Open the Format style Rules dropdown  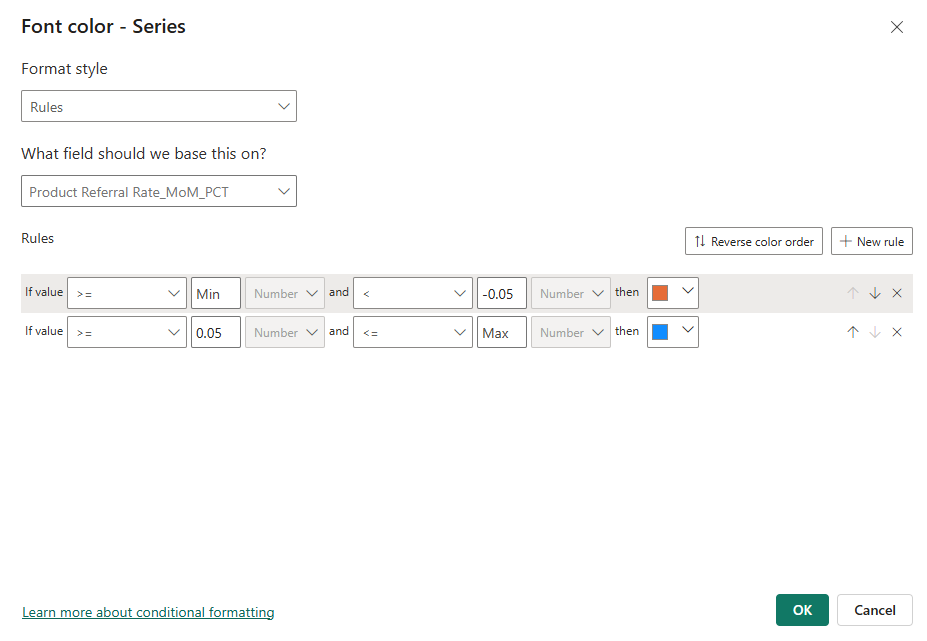(x=158, y=106)
